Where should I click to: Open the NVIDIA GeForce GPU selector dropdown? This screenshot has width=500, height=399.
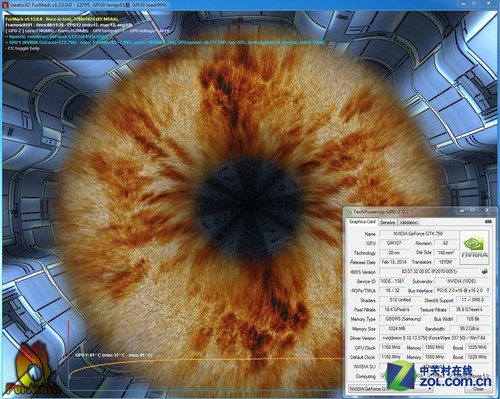click(391, 389)
